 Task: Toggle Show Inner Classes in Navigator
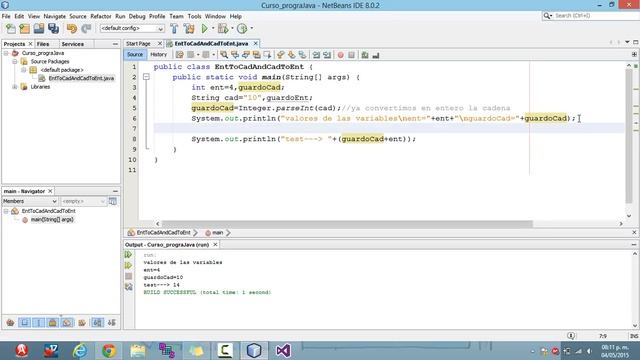click(67, 323)
